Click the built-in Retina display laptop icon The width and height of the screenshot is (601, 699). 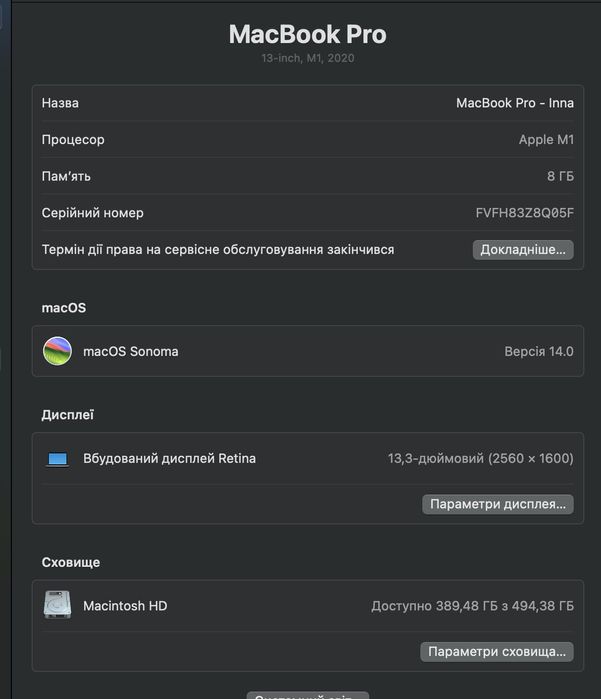(x=58, y=459)
